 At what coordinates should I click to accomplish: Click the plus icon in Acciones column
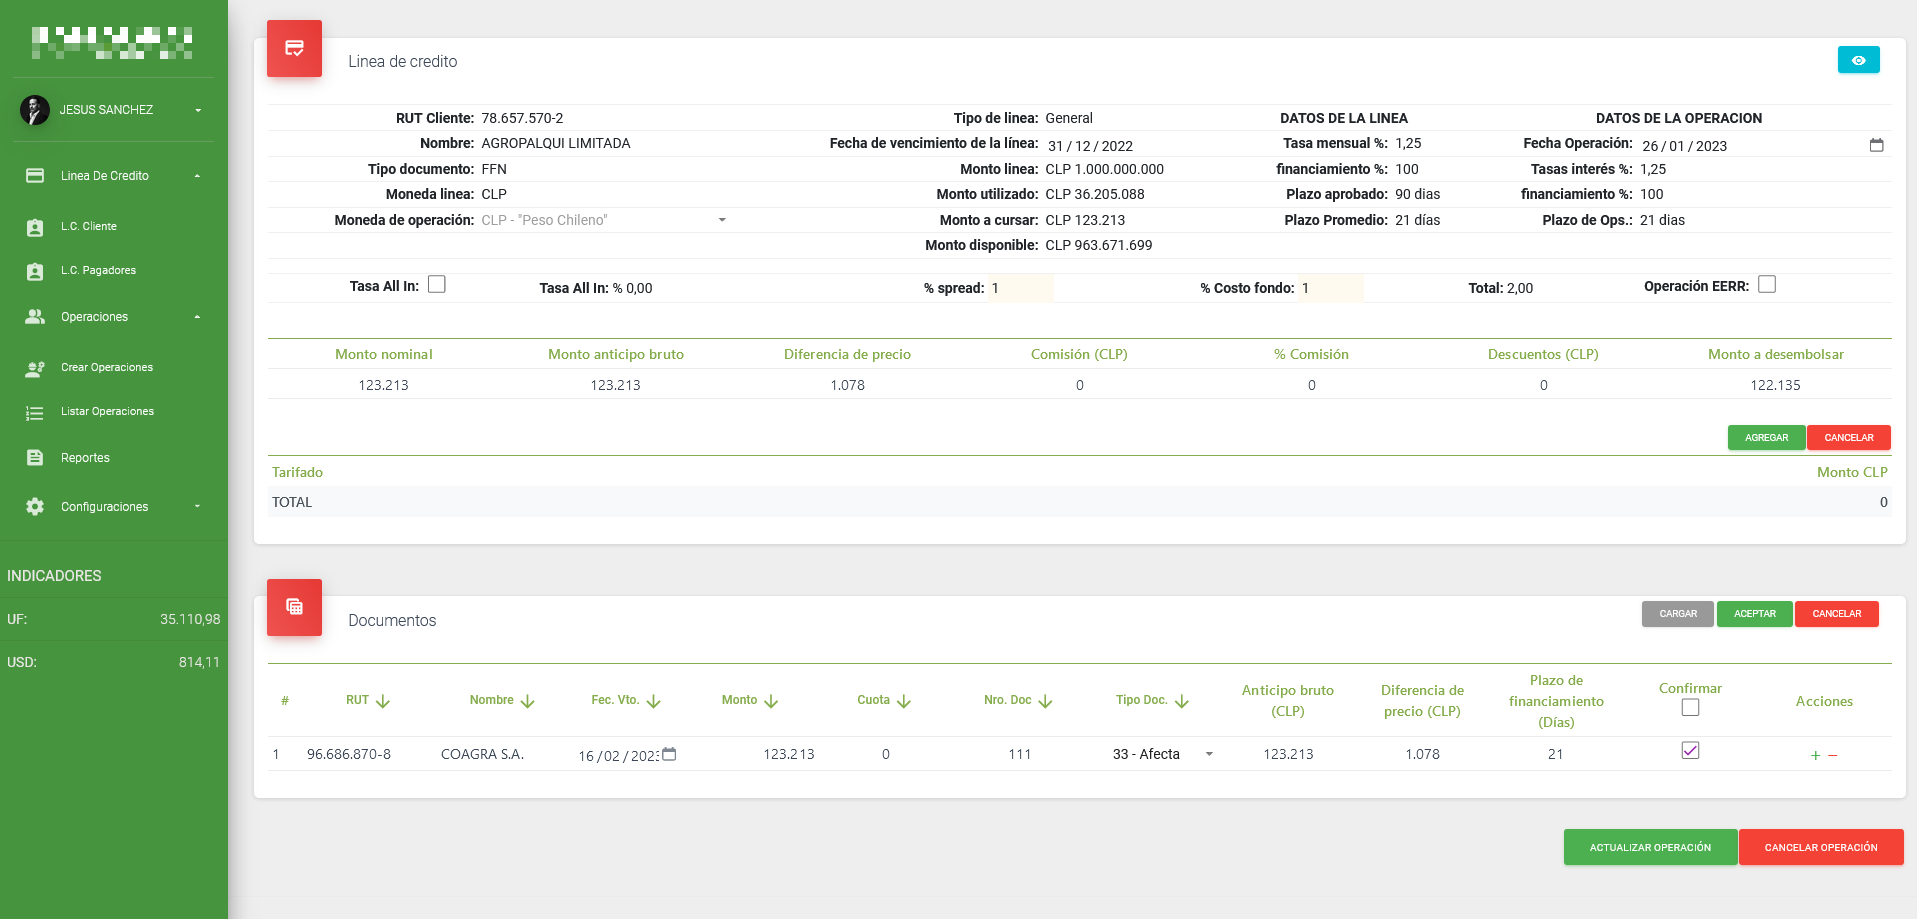pyautogui.click(x=1815, y=755)
